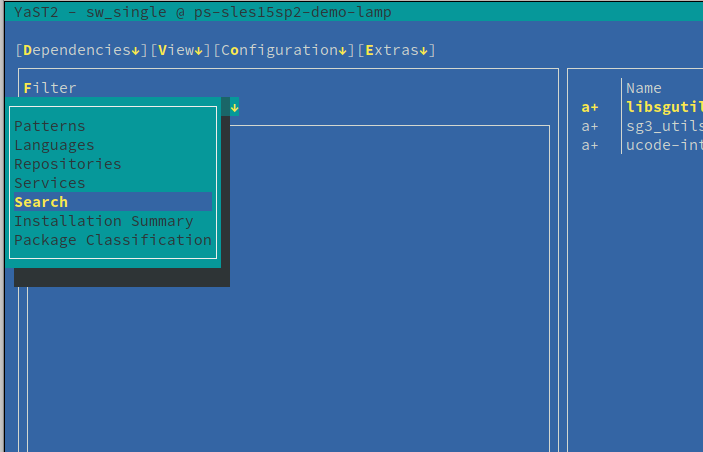Choose the highlighted Search filter entry

[x=113, y=202]
